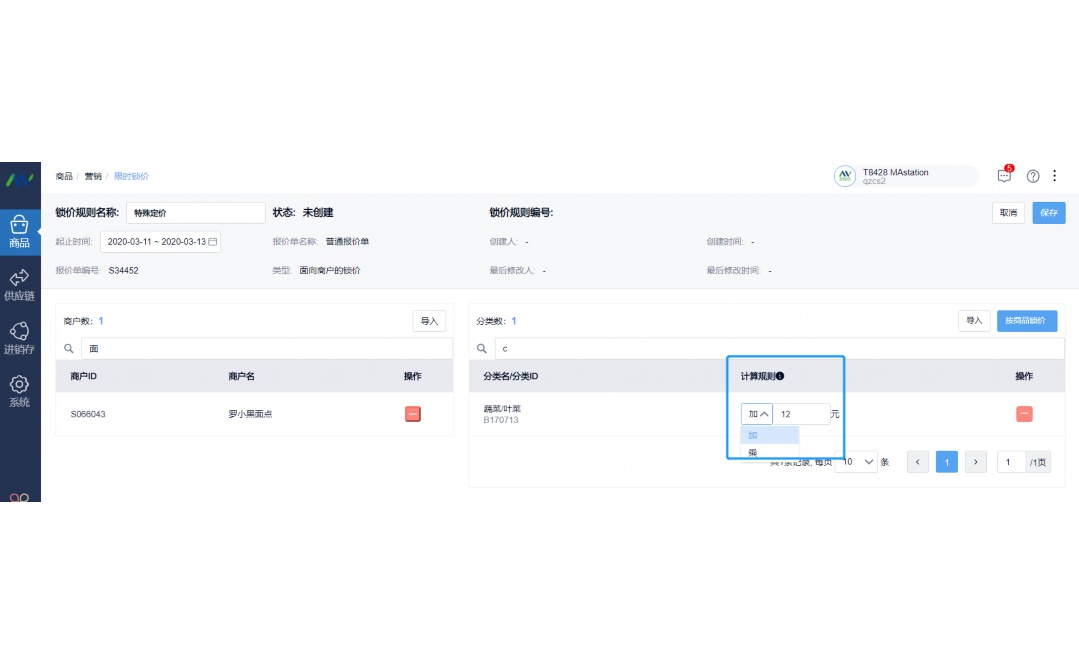This screenshot has height=664, width=1079.
Task: Open the 商品 module in the sidebar
Action: (20, 230)
